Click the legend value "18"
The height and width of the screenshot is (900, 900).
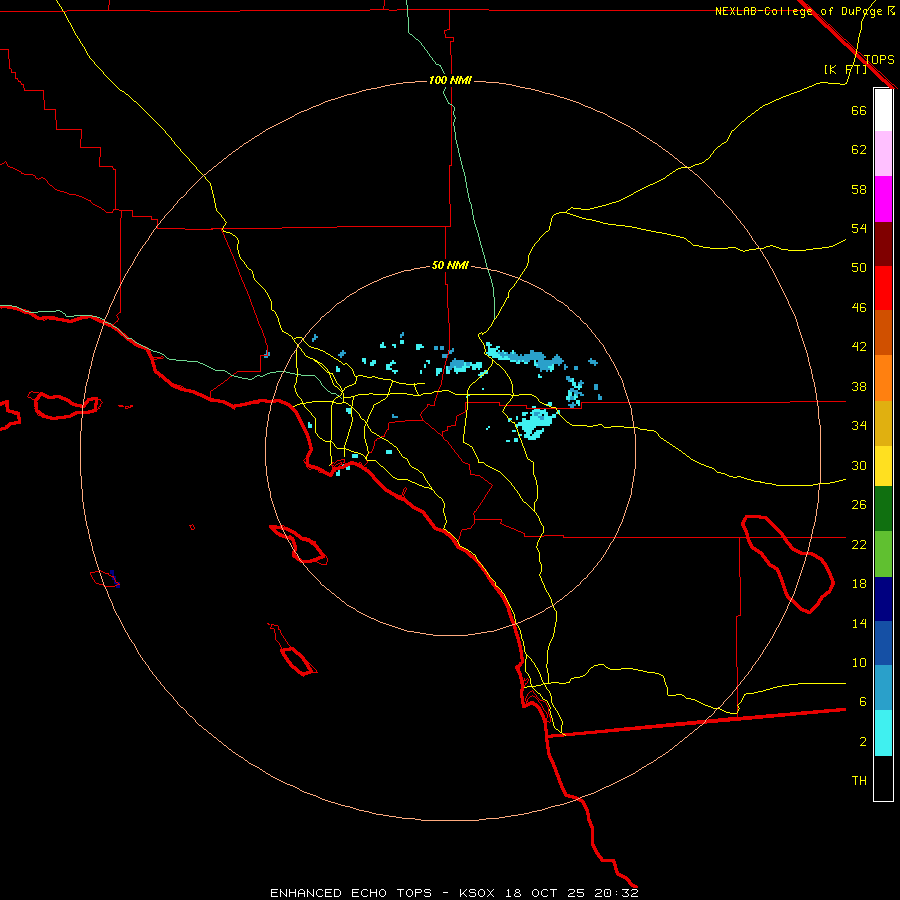click(x=859, y=584)
